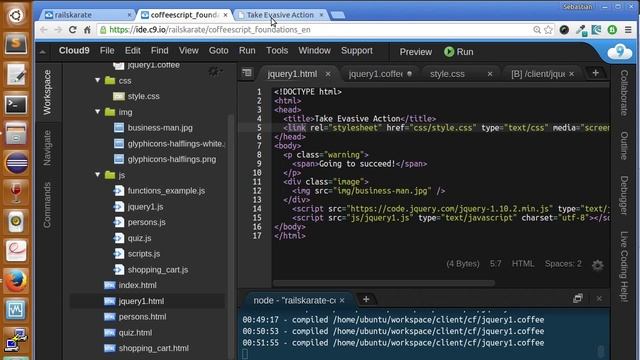Image resolution: width=640 pixels, height=360 pixels.
Task: Open editor status bar settings gear
Action: click(598, 265)
